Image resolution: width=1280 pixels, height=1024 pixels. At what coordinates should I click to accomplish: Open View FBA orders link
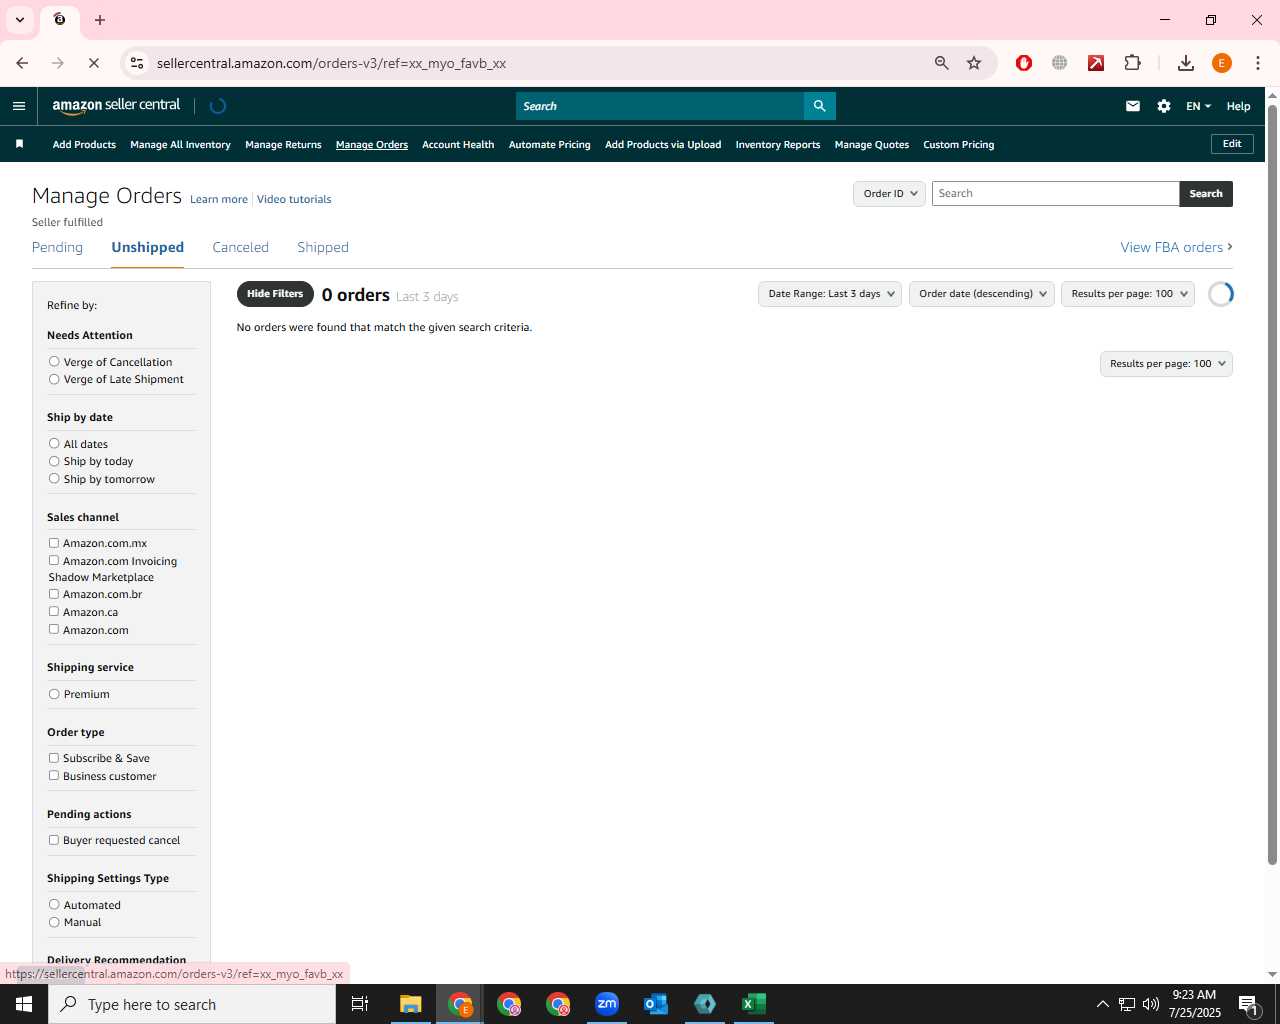click(1176, 247)
